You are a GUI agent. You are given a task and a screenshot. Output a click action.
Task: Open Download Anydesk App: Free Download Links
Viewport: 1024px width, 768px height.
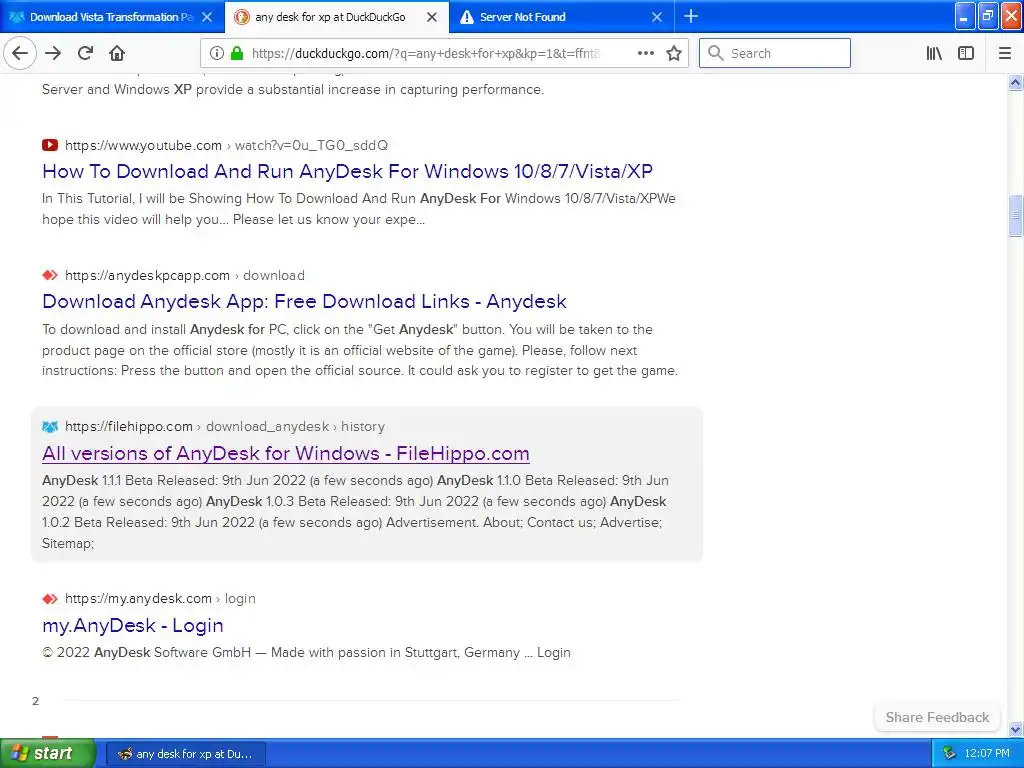(304, 301)
